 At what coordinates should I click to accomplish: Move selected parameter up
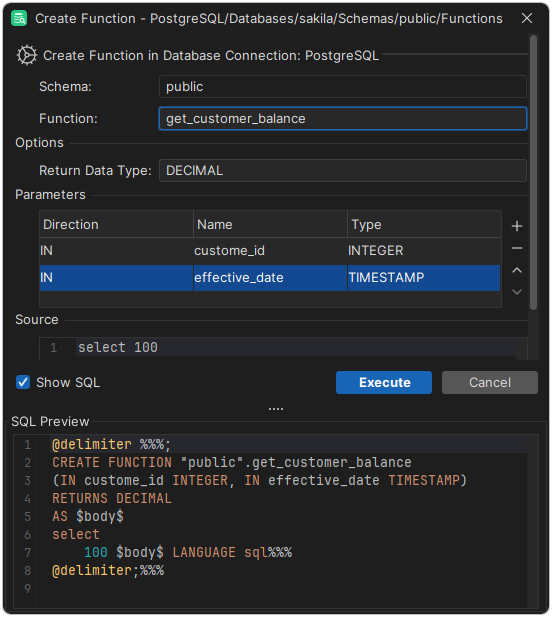[517, 270]
